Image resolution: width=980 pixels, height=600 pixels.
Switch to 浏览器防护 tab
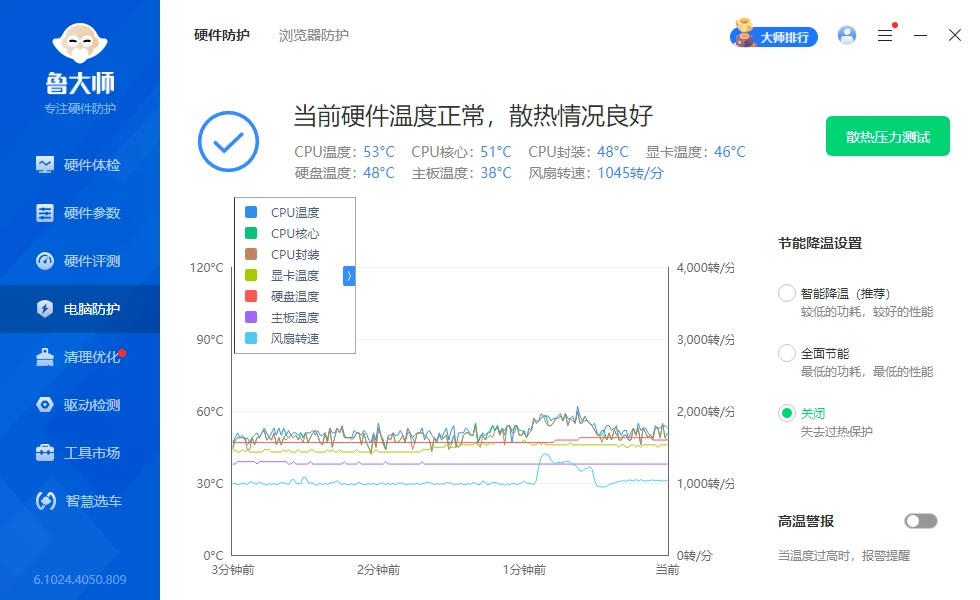[x=314, y=35]
